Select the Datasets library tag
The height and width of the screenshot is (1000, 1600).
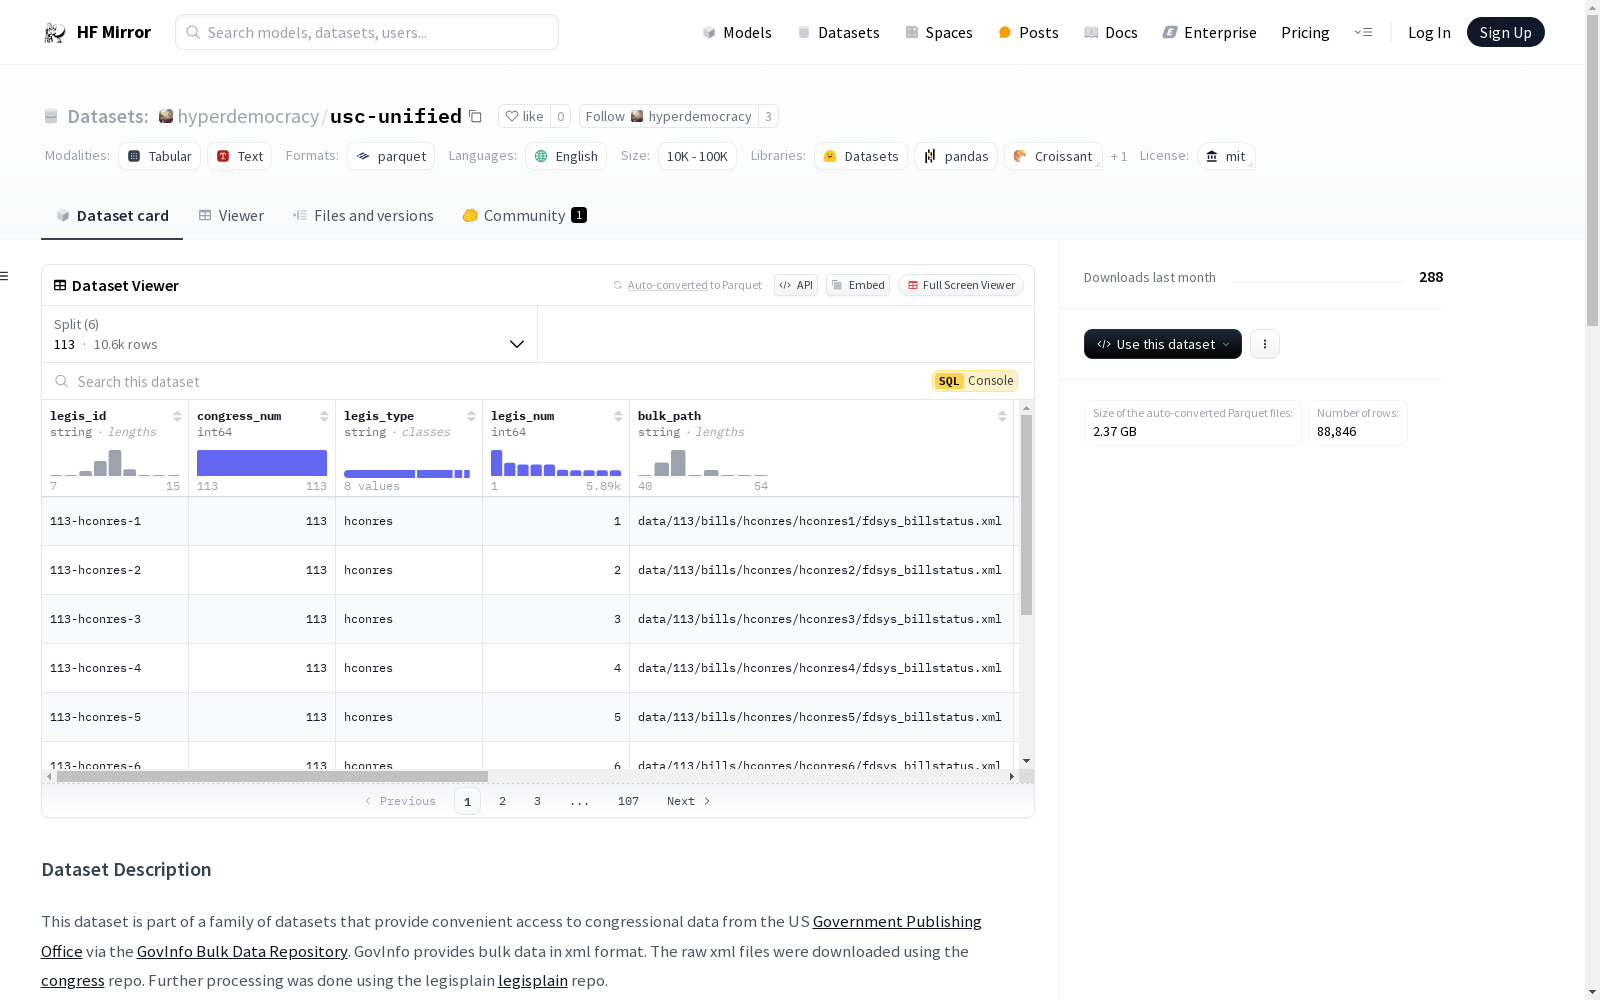[x=861, y=156]
